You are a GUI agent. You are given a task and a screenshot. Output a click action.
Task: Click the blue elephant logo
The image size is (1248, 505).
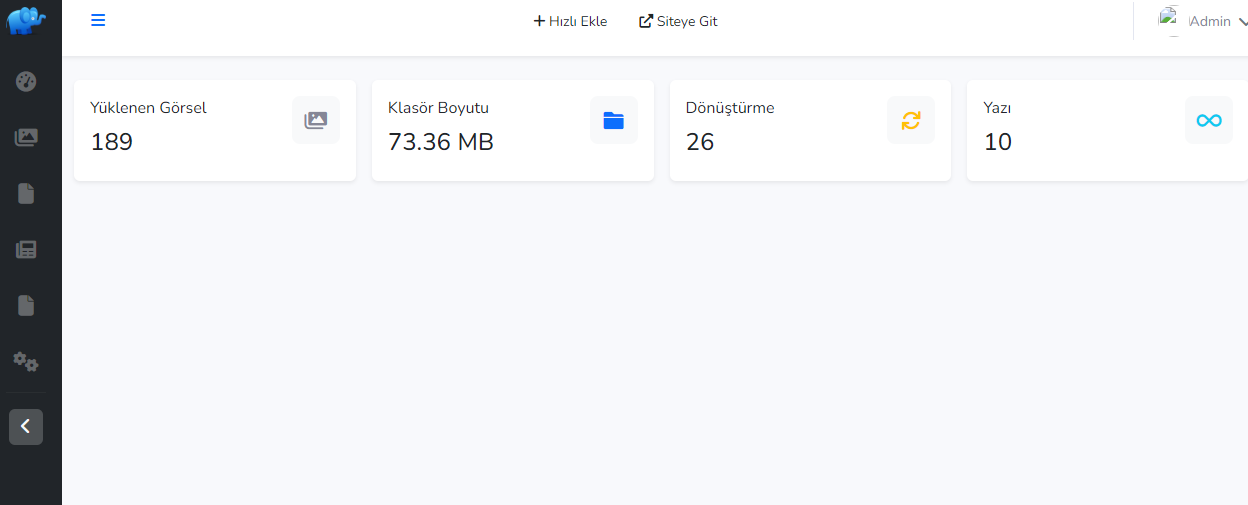click(x=27, y=21)
